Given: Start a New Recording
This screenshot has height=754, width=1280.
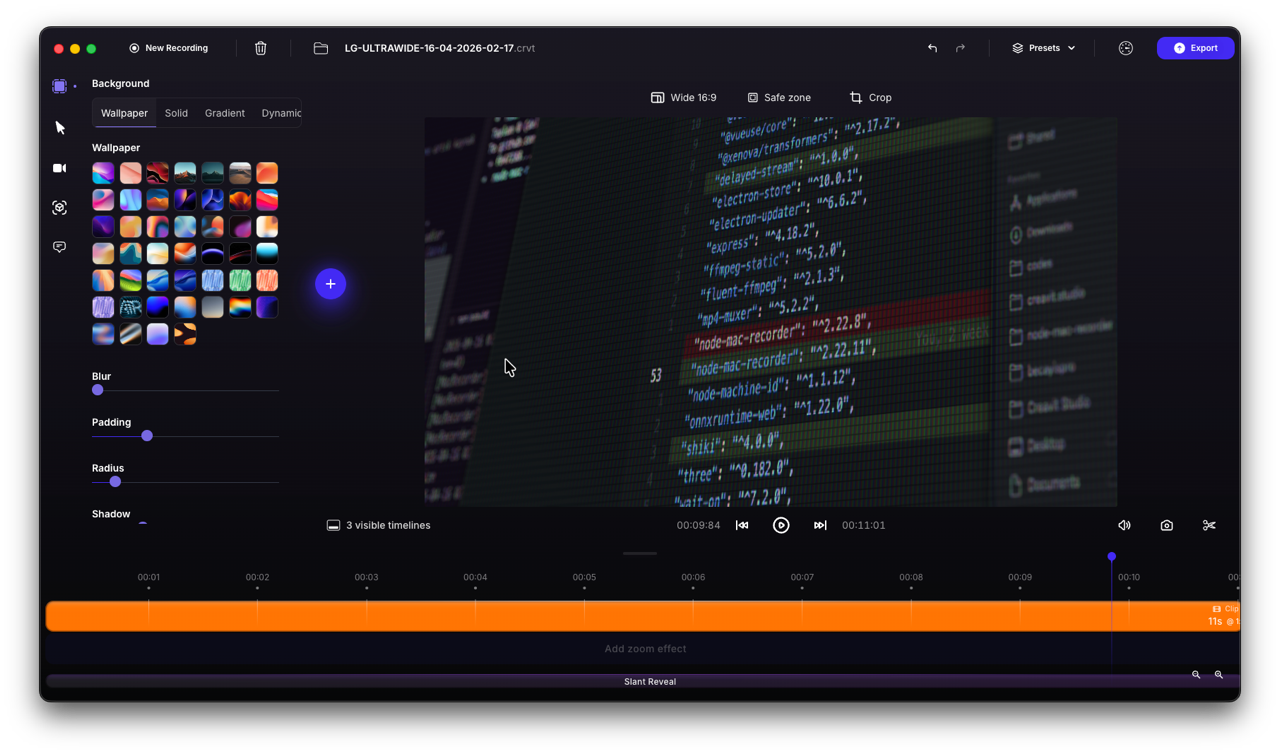Looking at the screenshot, I should 169,47.
